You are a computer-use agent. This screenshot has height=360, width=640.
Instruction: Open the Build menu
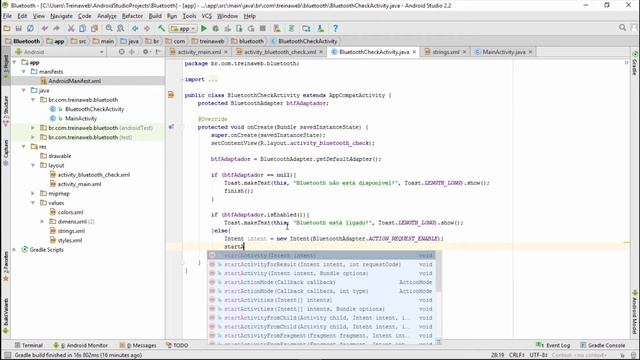click(x=155, y=16)
